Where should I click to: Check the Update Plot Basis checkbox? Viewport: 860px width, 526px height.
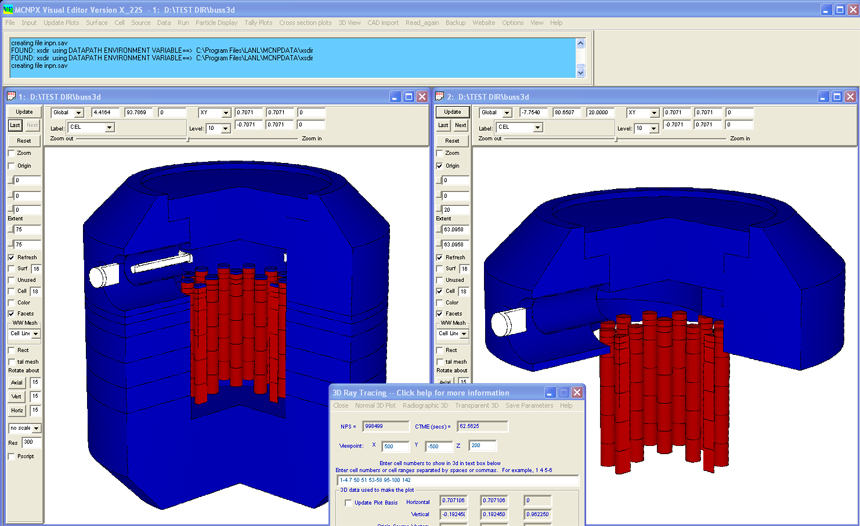pos(348,502)
